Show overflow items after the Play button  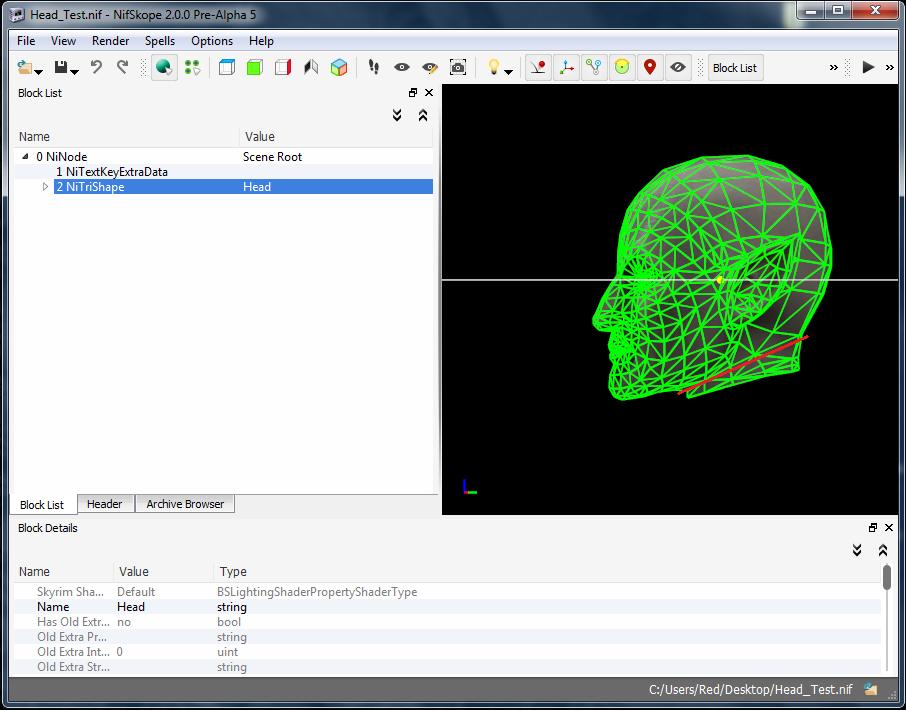pos(890,68)
